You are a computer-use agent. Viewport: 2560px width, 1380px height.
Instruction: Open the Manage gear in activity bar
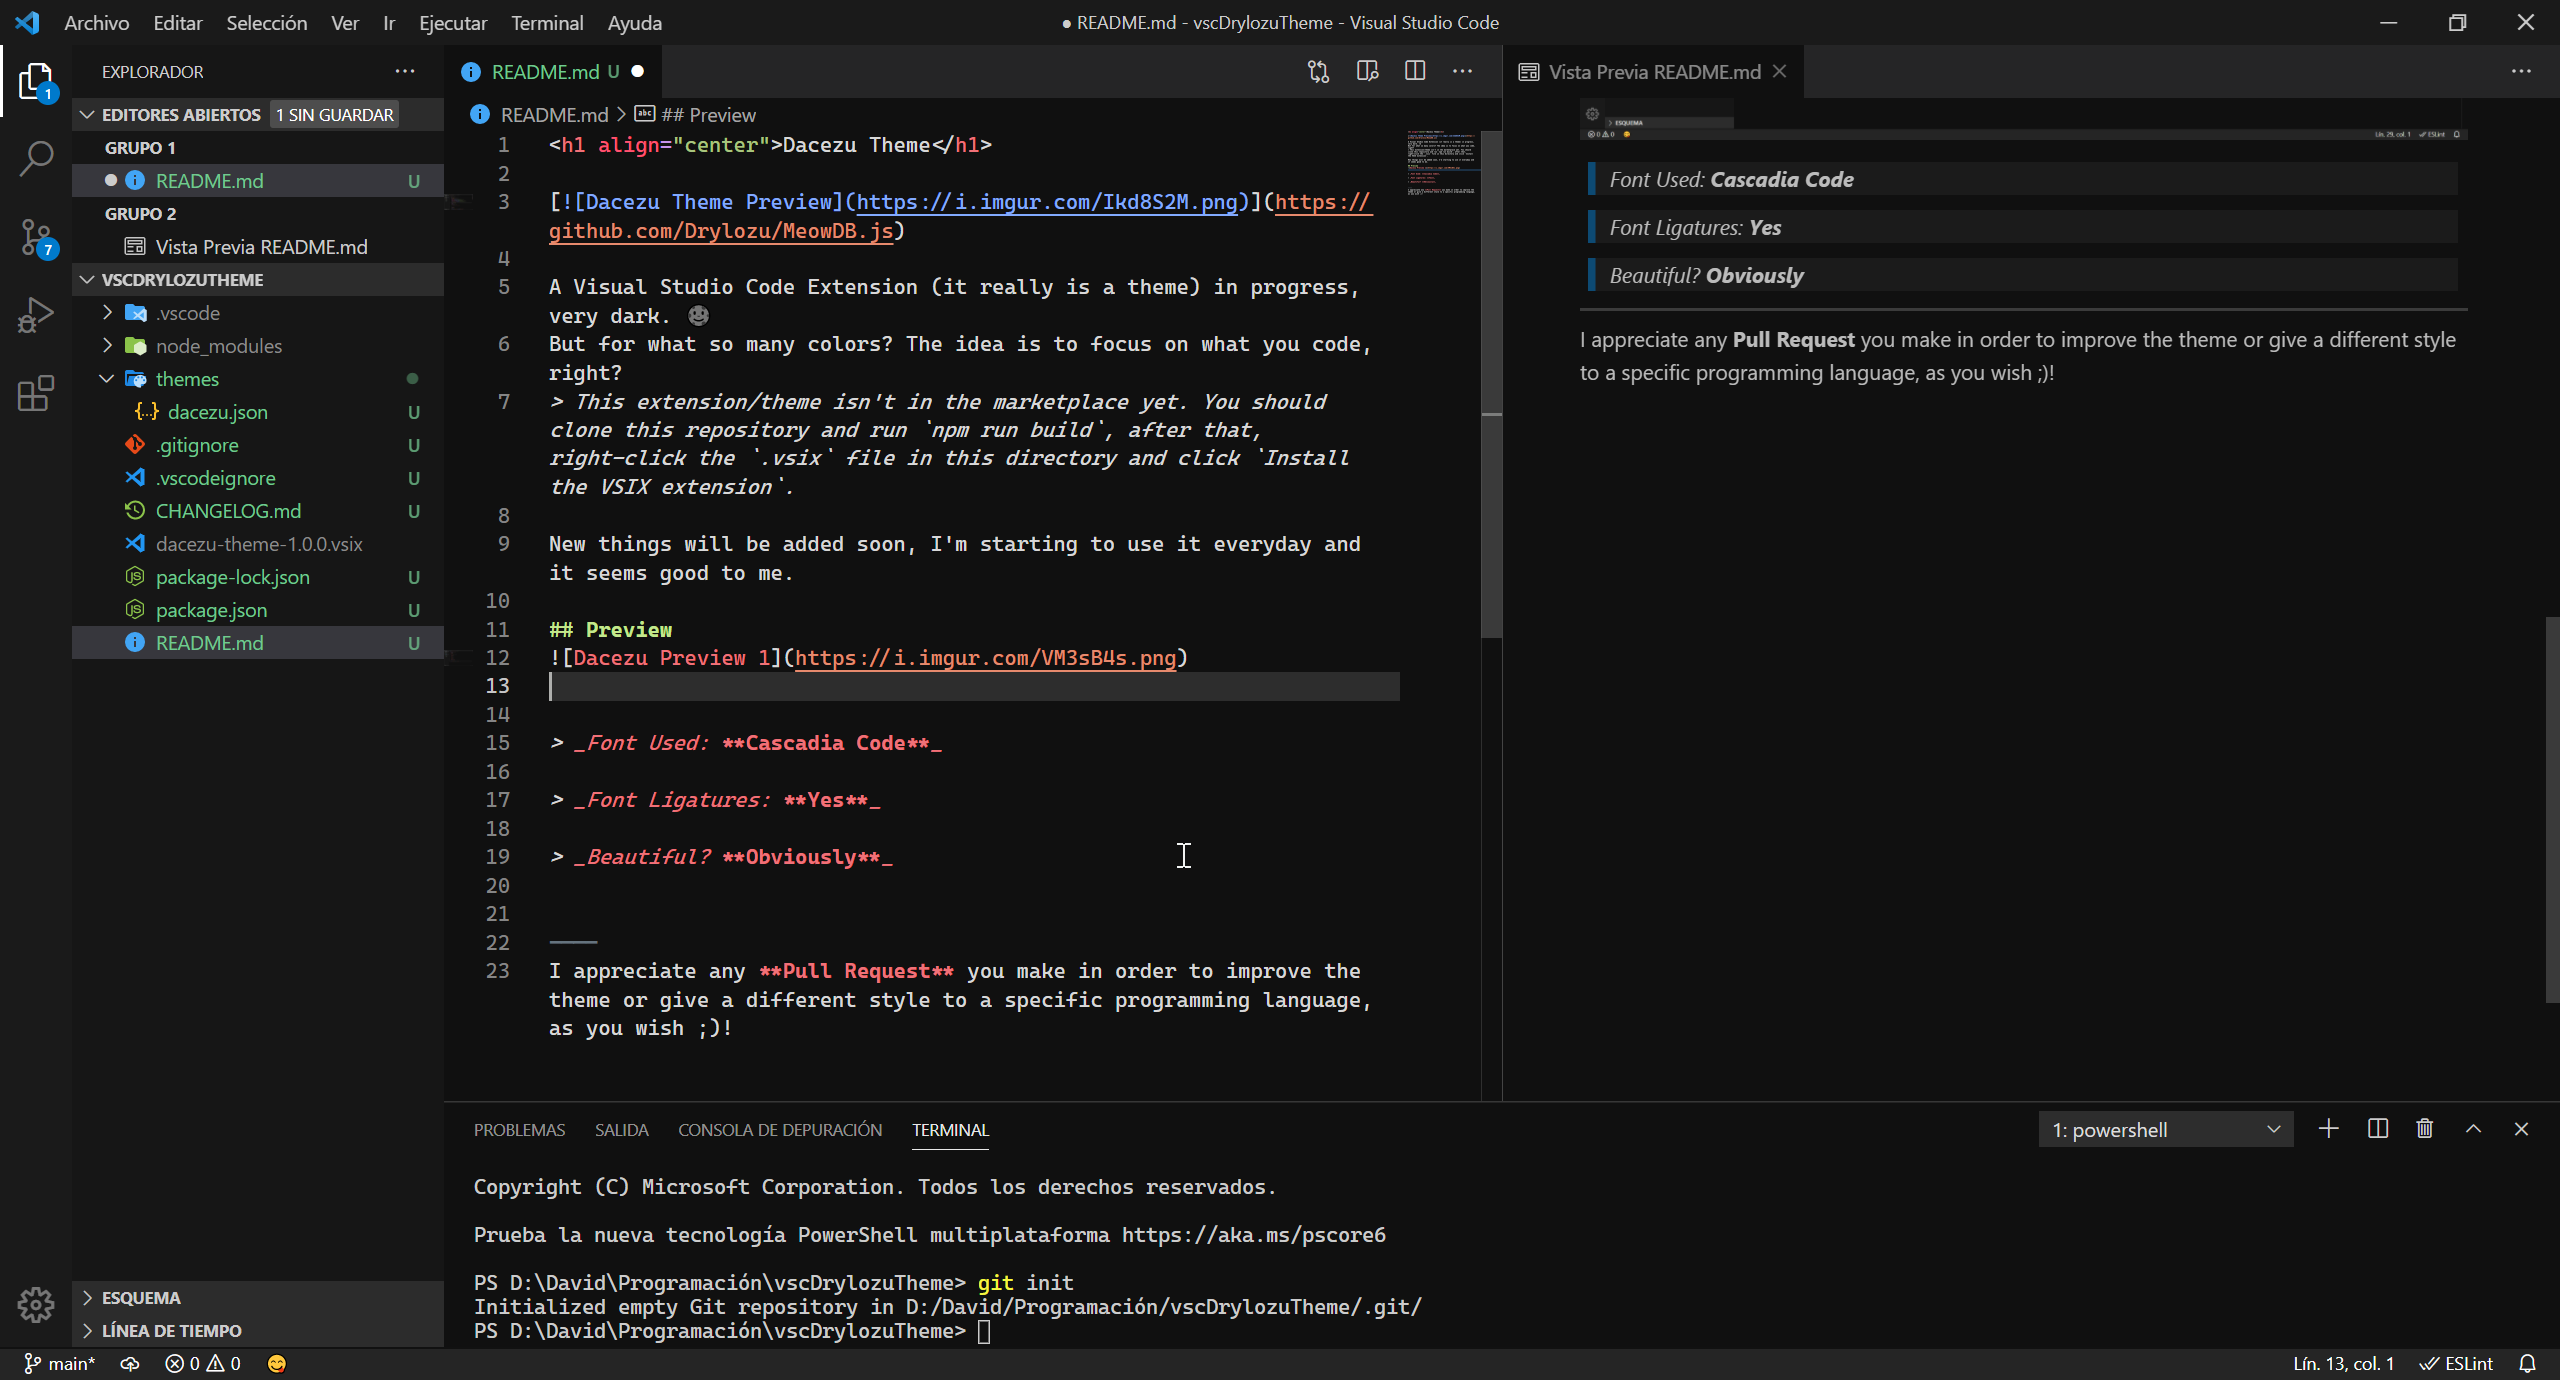pyautogui.click(x=36, y=1304)
